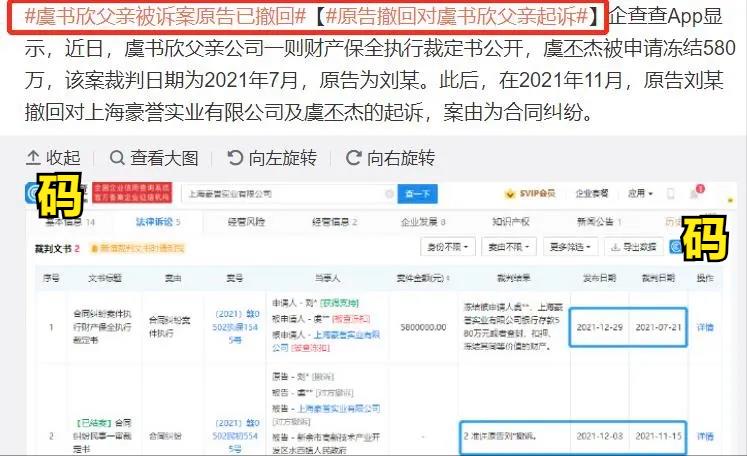
Task: Open the SVIP会员 crown link
Action: 530,193
